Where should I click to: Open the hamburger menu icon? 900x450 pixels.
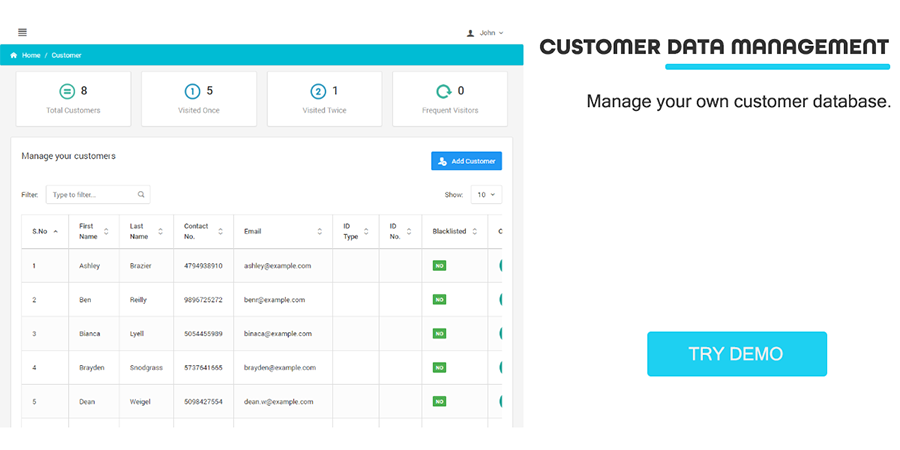pyautogui.click(x=22, y=32)
